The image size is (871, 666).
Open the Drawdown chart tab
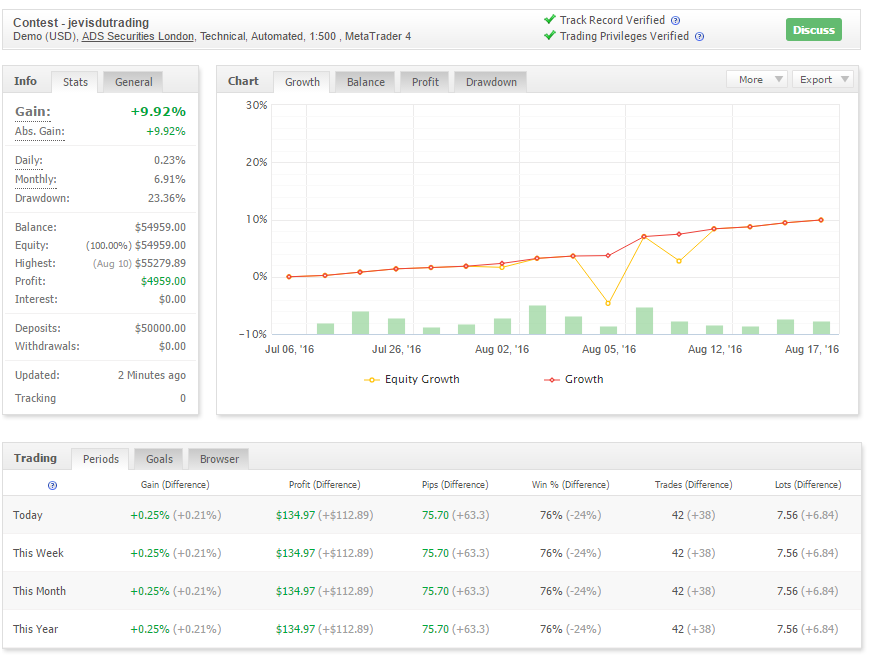click(489, 82)
